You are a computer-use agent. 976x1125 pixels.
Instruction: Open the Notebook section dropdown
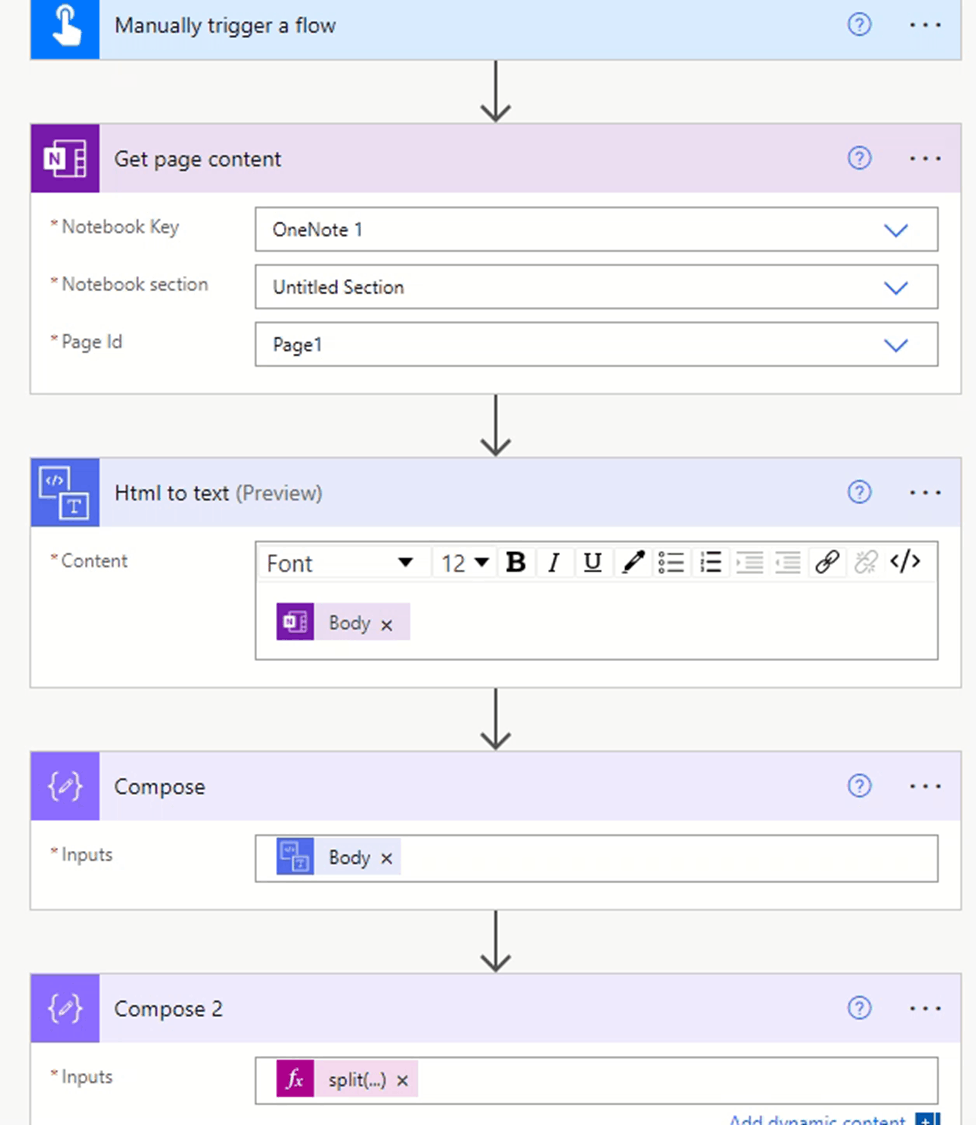coord(897,287)
